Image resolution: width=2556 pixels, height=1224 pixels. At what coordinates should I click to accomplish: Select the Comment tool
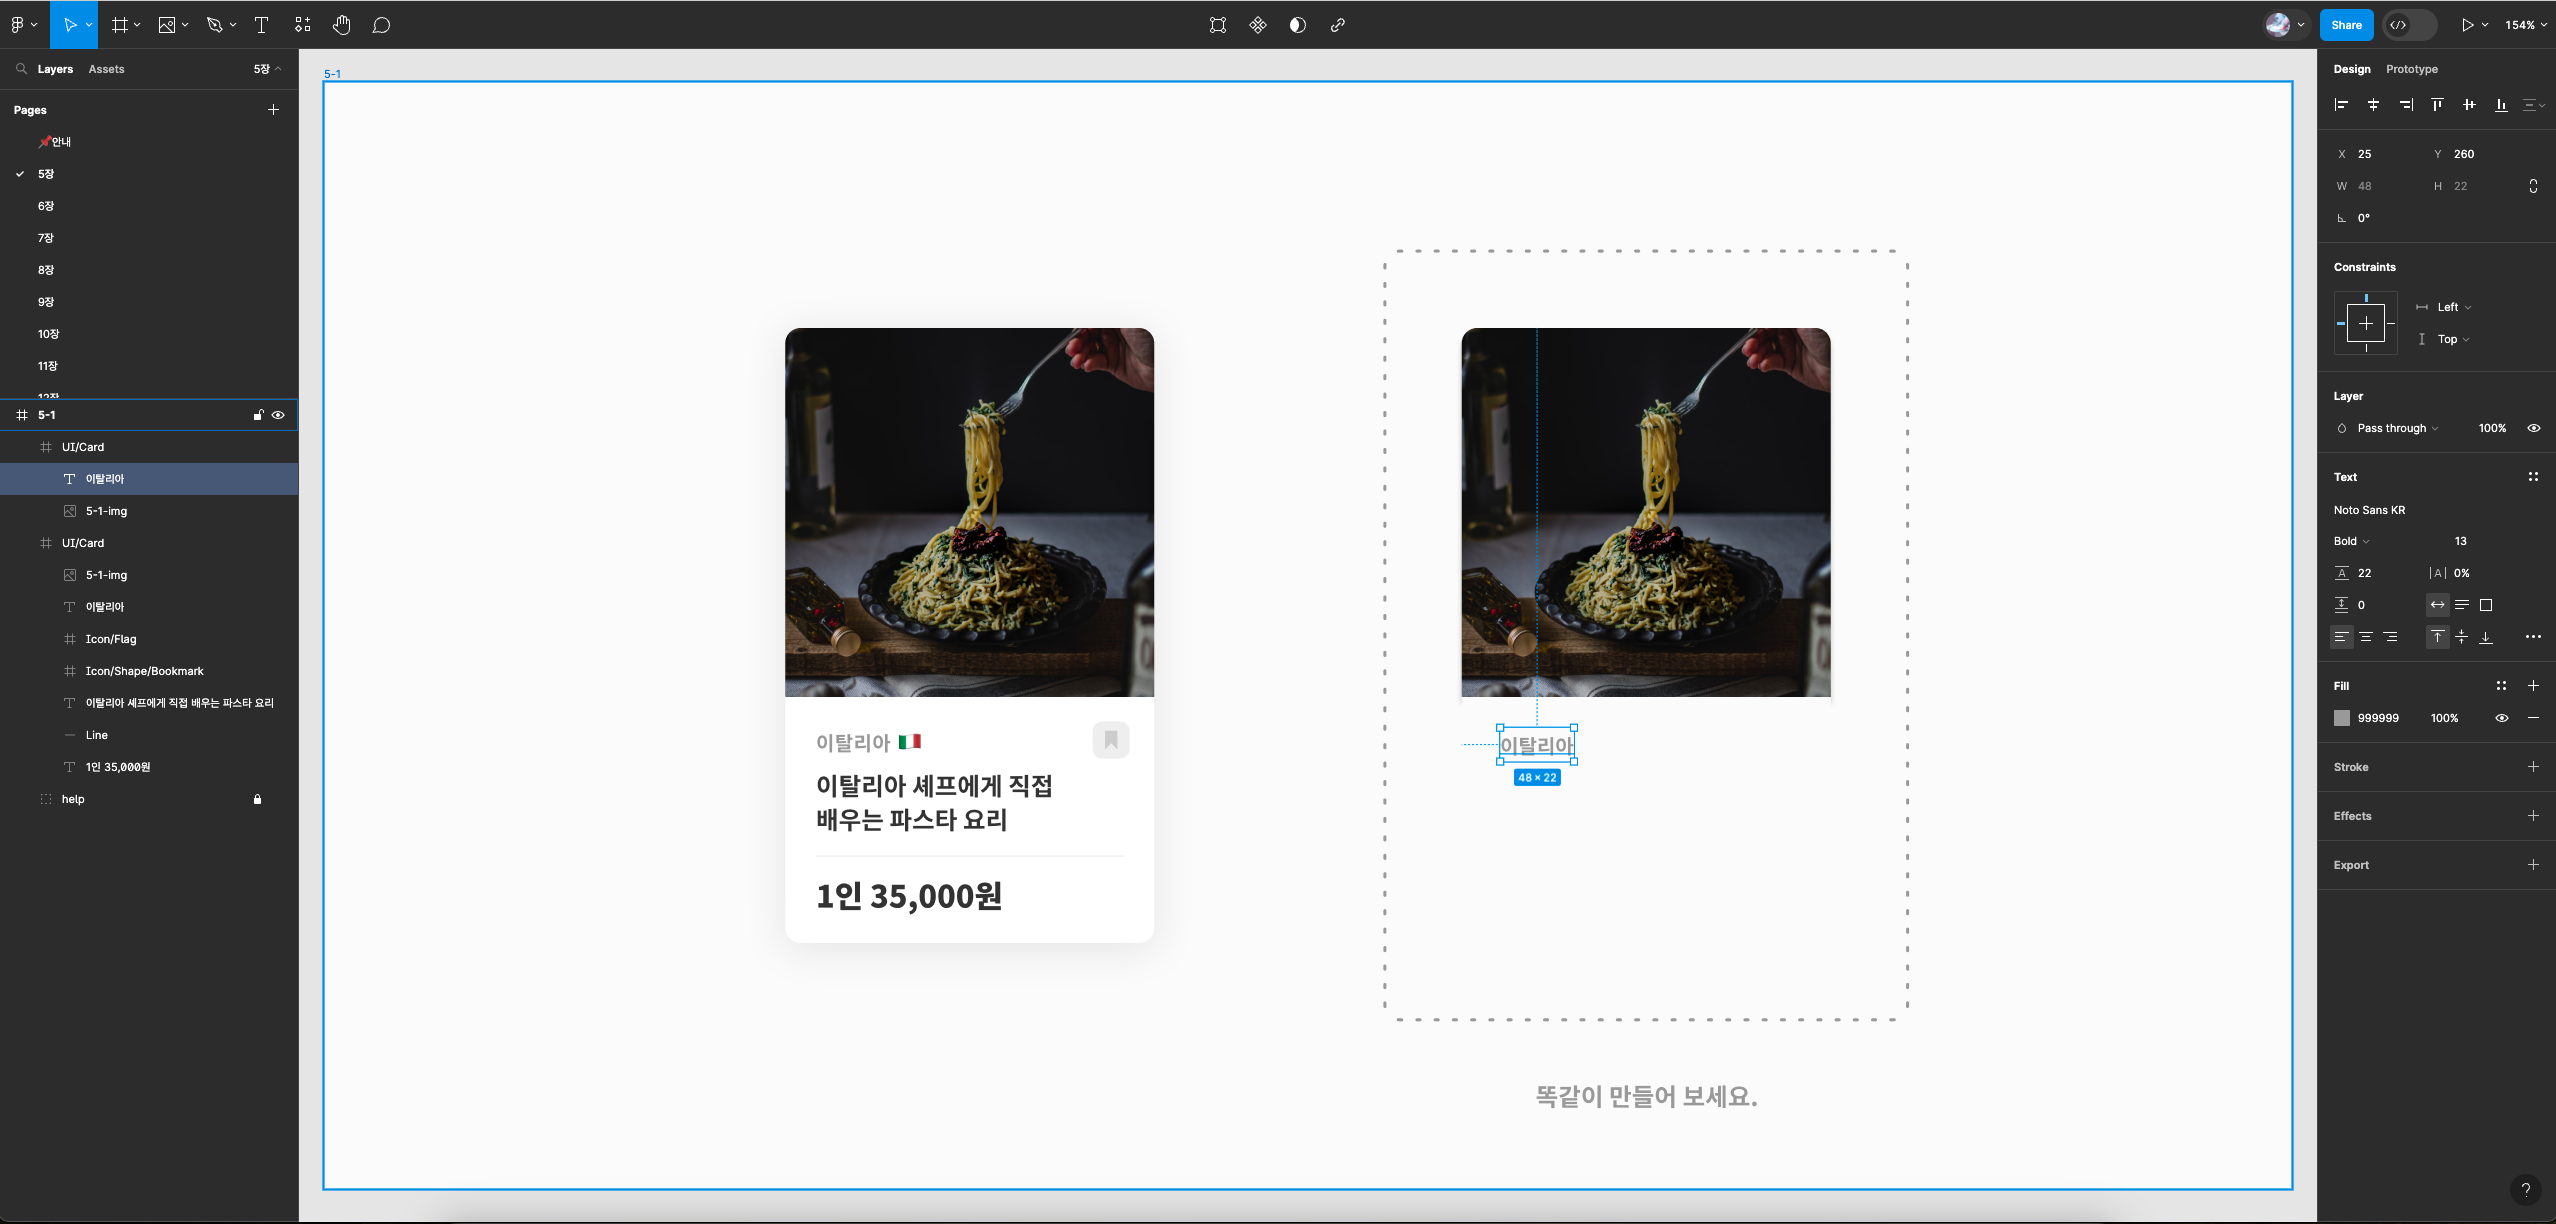(381, 25)
